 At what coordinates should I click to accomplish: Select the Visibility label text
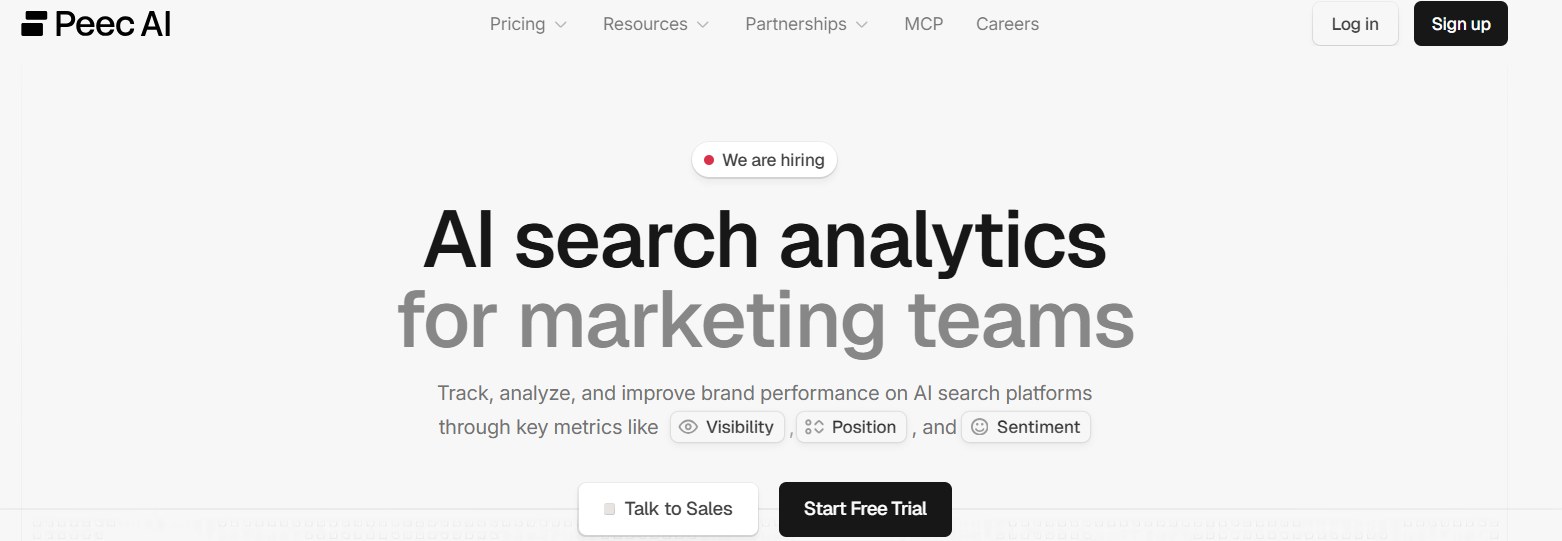pyautogui.click(x=740, y=427)
